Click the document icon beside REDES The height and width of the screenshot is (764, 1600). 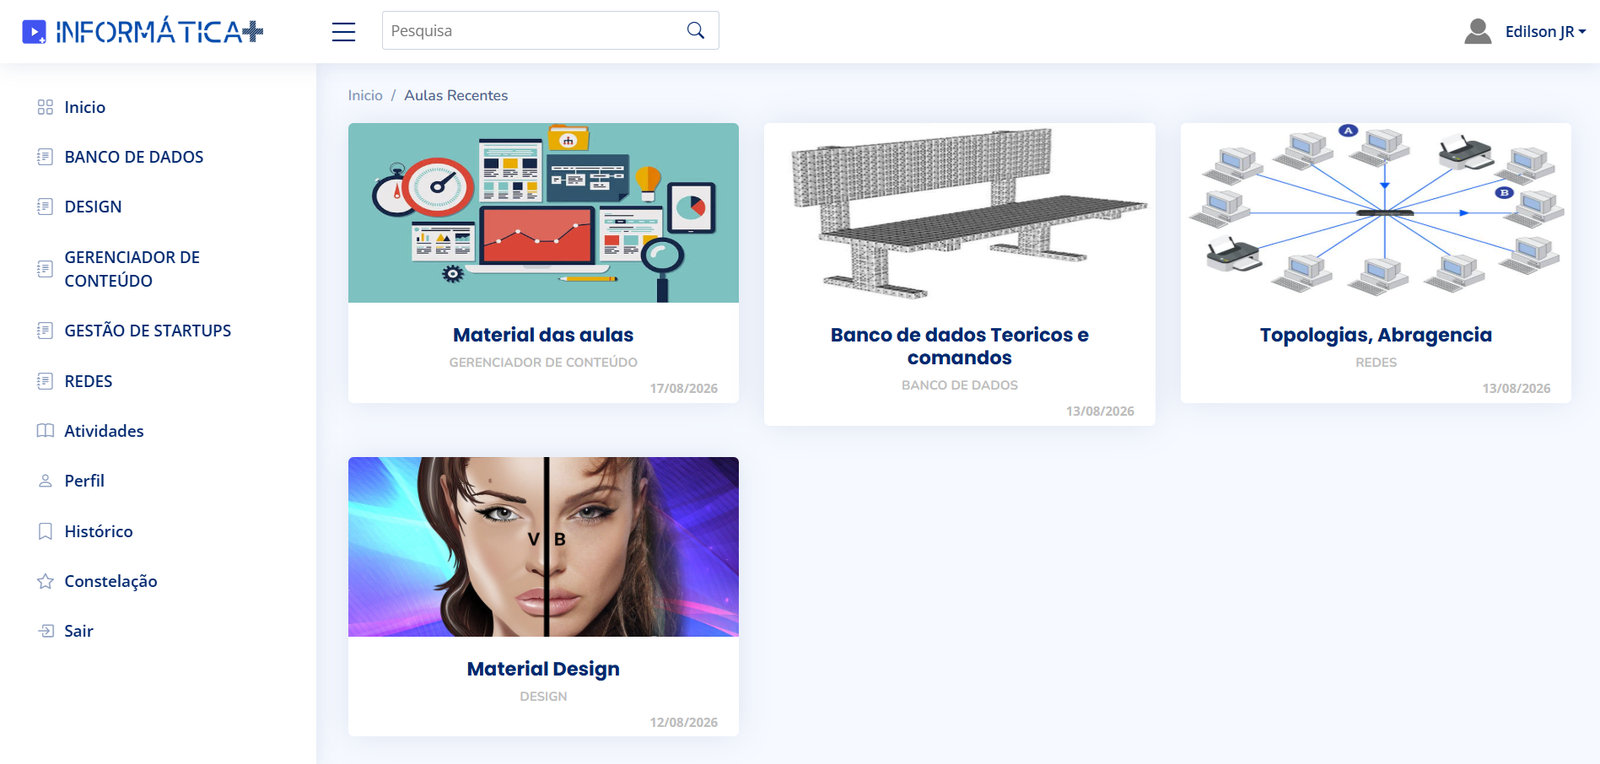tap(45, 381)
